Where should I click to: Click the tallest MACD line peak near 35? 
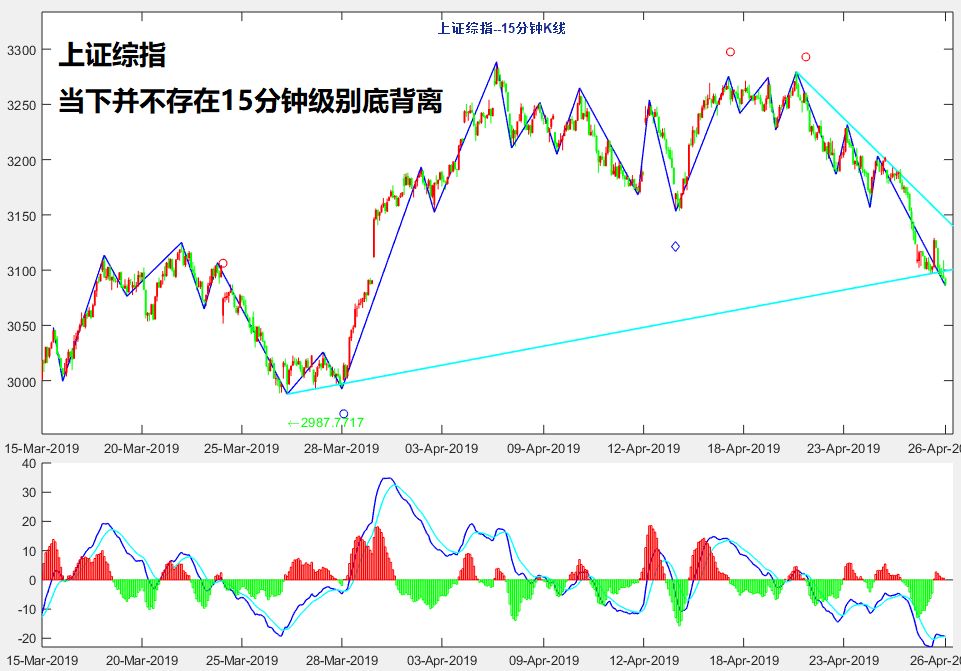point(387,479)
